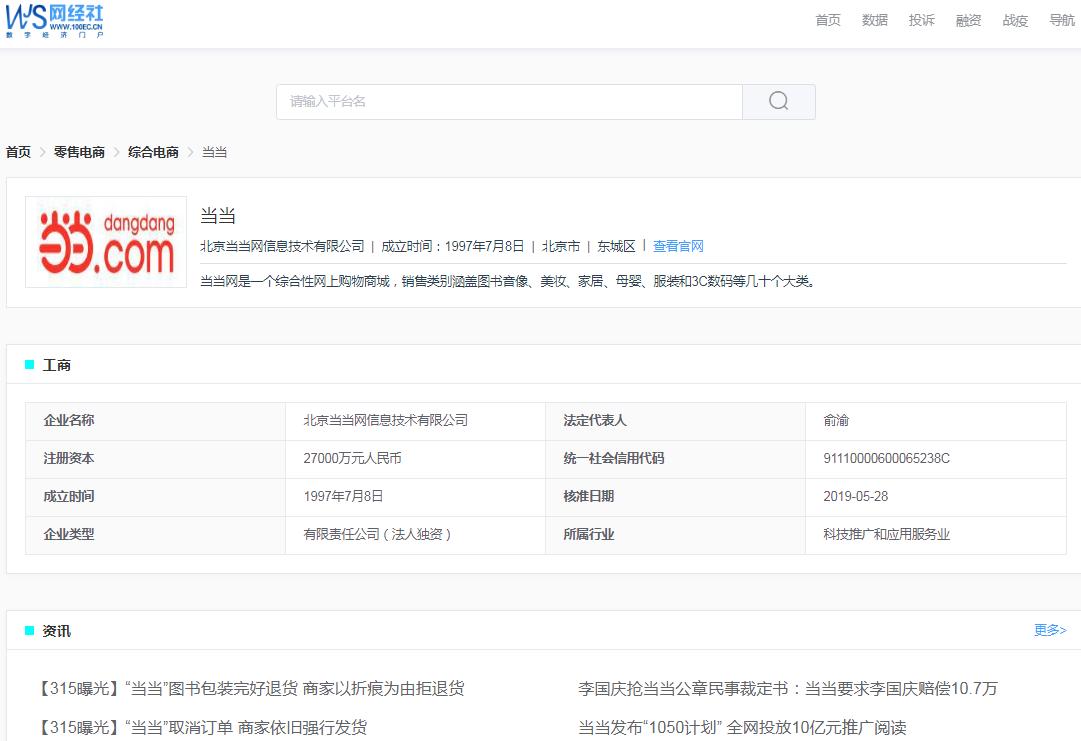
Task: Open the 查看官网 official site link
Action: tap(679, 245)
